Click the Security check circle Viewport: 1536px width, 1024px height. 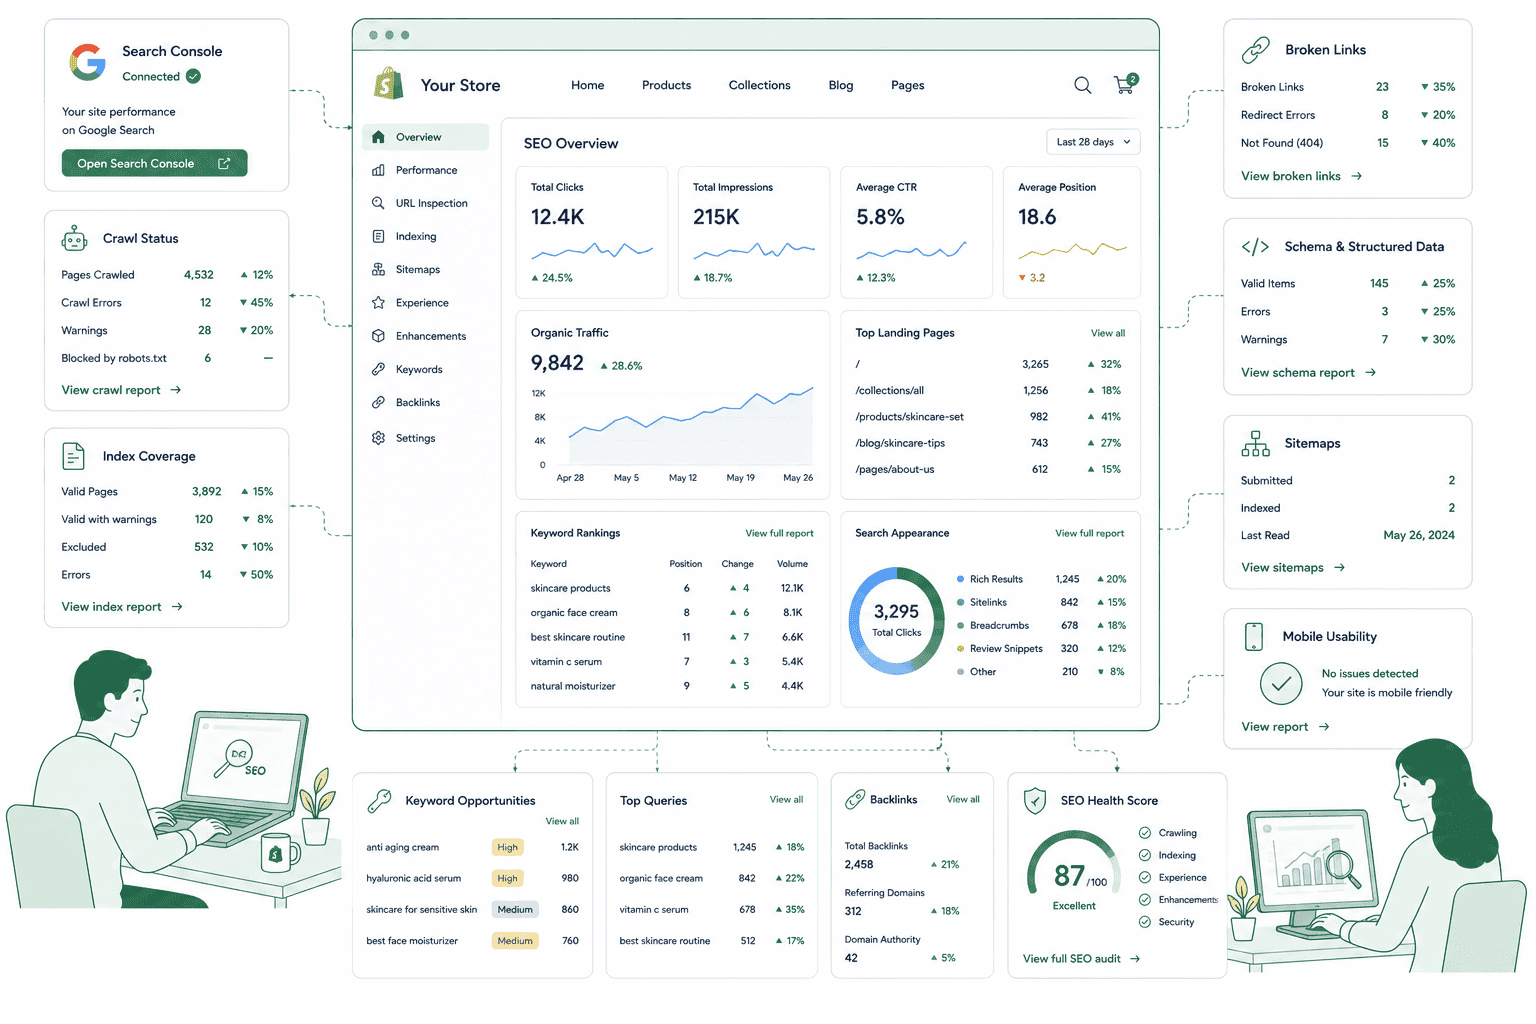(1145, 922)
